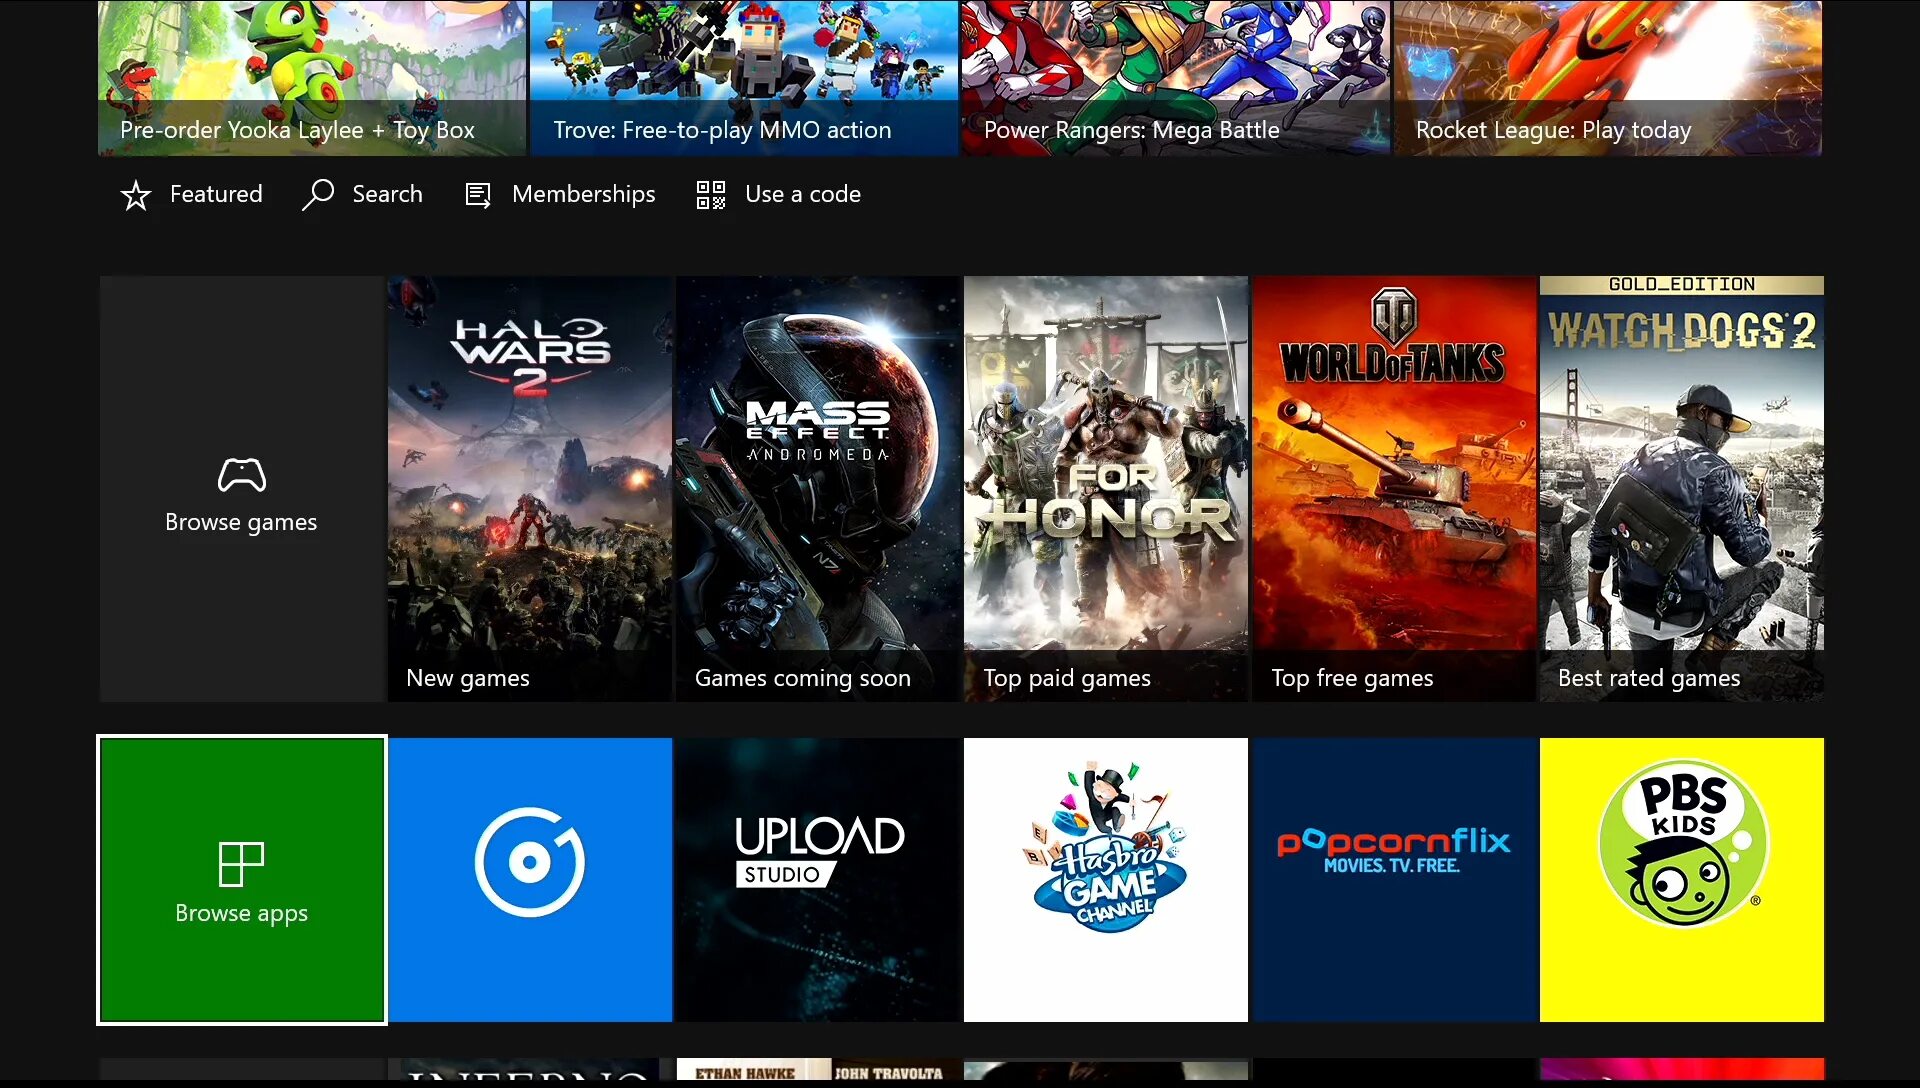Open Rocket League: Play today banner
The height and width of the screenshot is (1088, 1920).
pyautogui.click(x=1607, y=78)
